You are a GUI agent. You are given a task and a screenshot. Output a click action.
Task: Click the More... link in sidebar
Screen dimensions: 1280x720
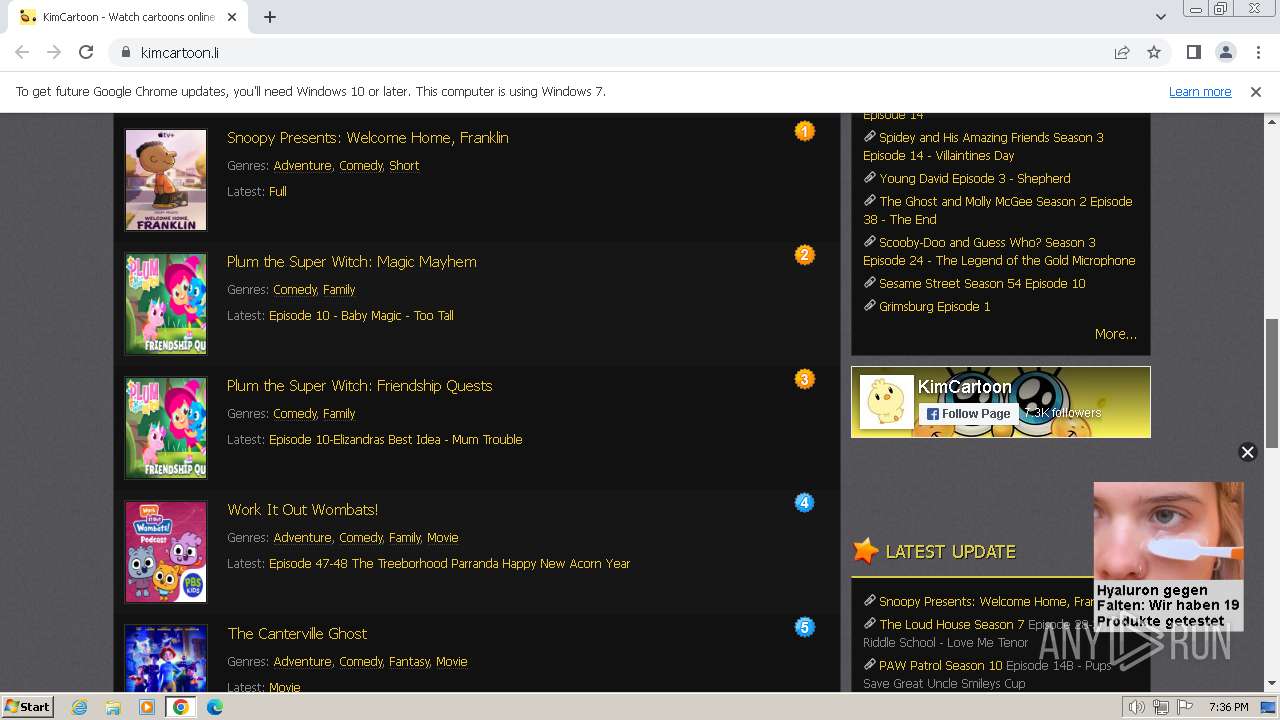click(1116, 334)
